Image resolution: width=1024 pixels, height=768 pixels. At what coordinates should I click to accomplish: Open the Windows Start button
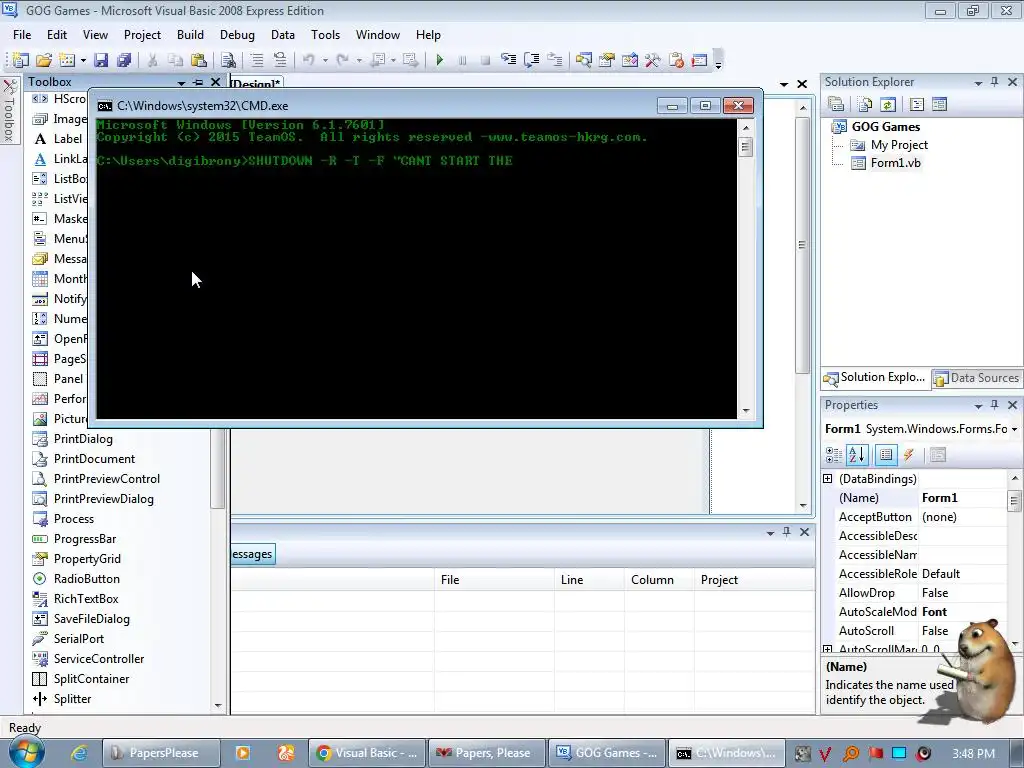(x=26, y=752)
